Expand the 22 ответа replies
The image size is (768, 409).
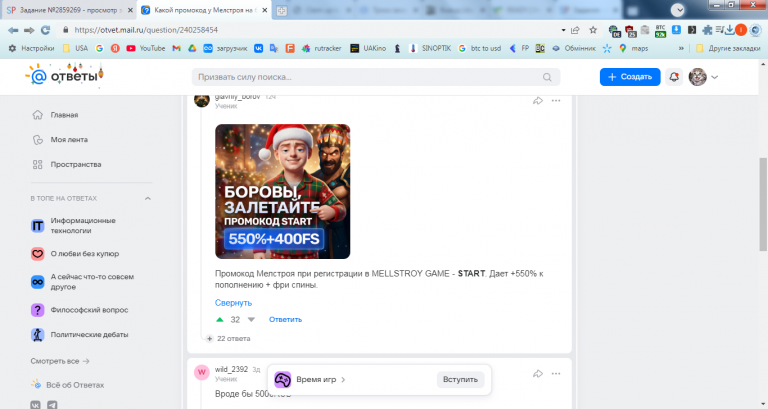[x=228, y=338]
